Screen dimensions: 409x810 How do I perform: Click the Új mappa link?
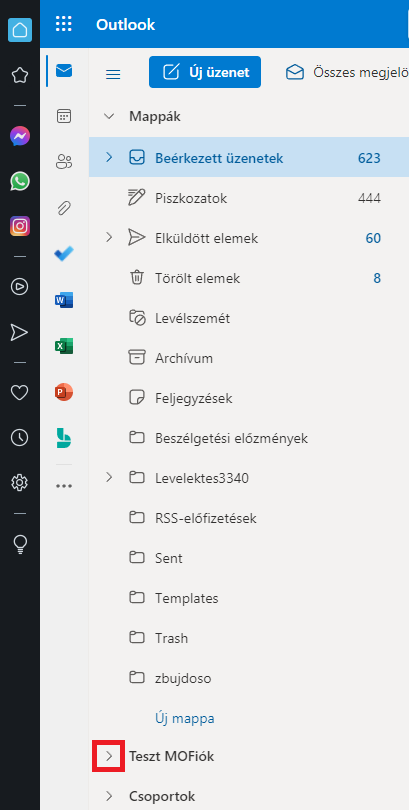[x=185, y=718]
